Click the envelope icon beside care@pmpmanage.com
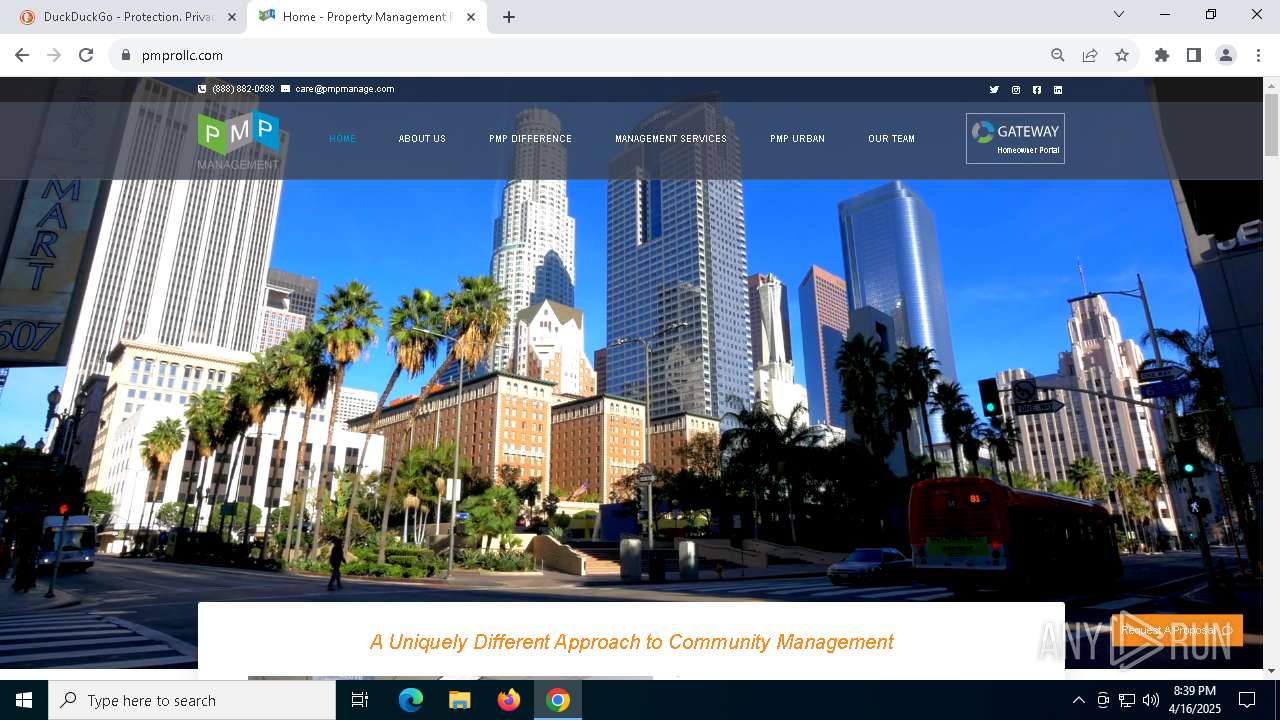The width and height of the screenshot is (1280, 720). tap(286, 89)
